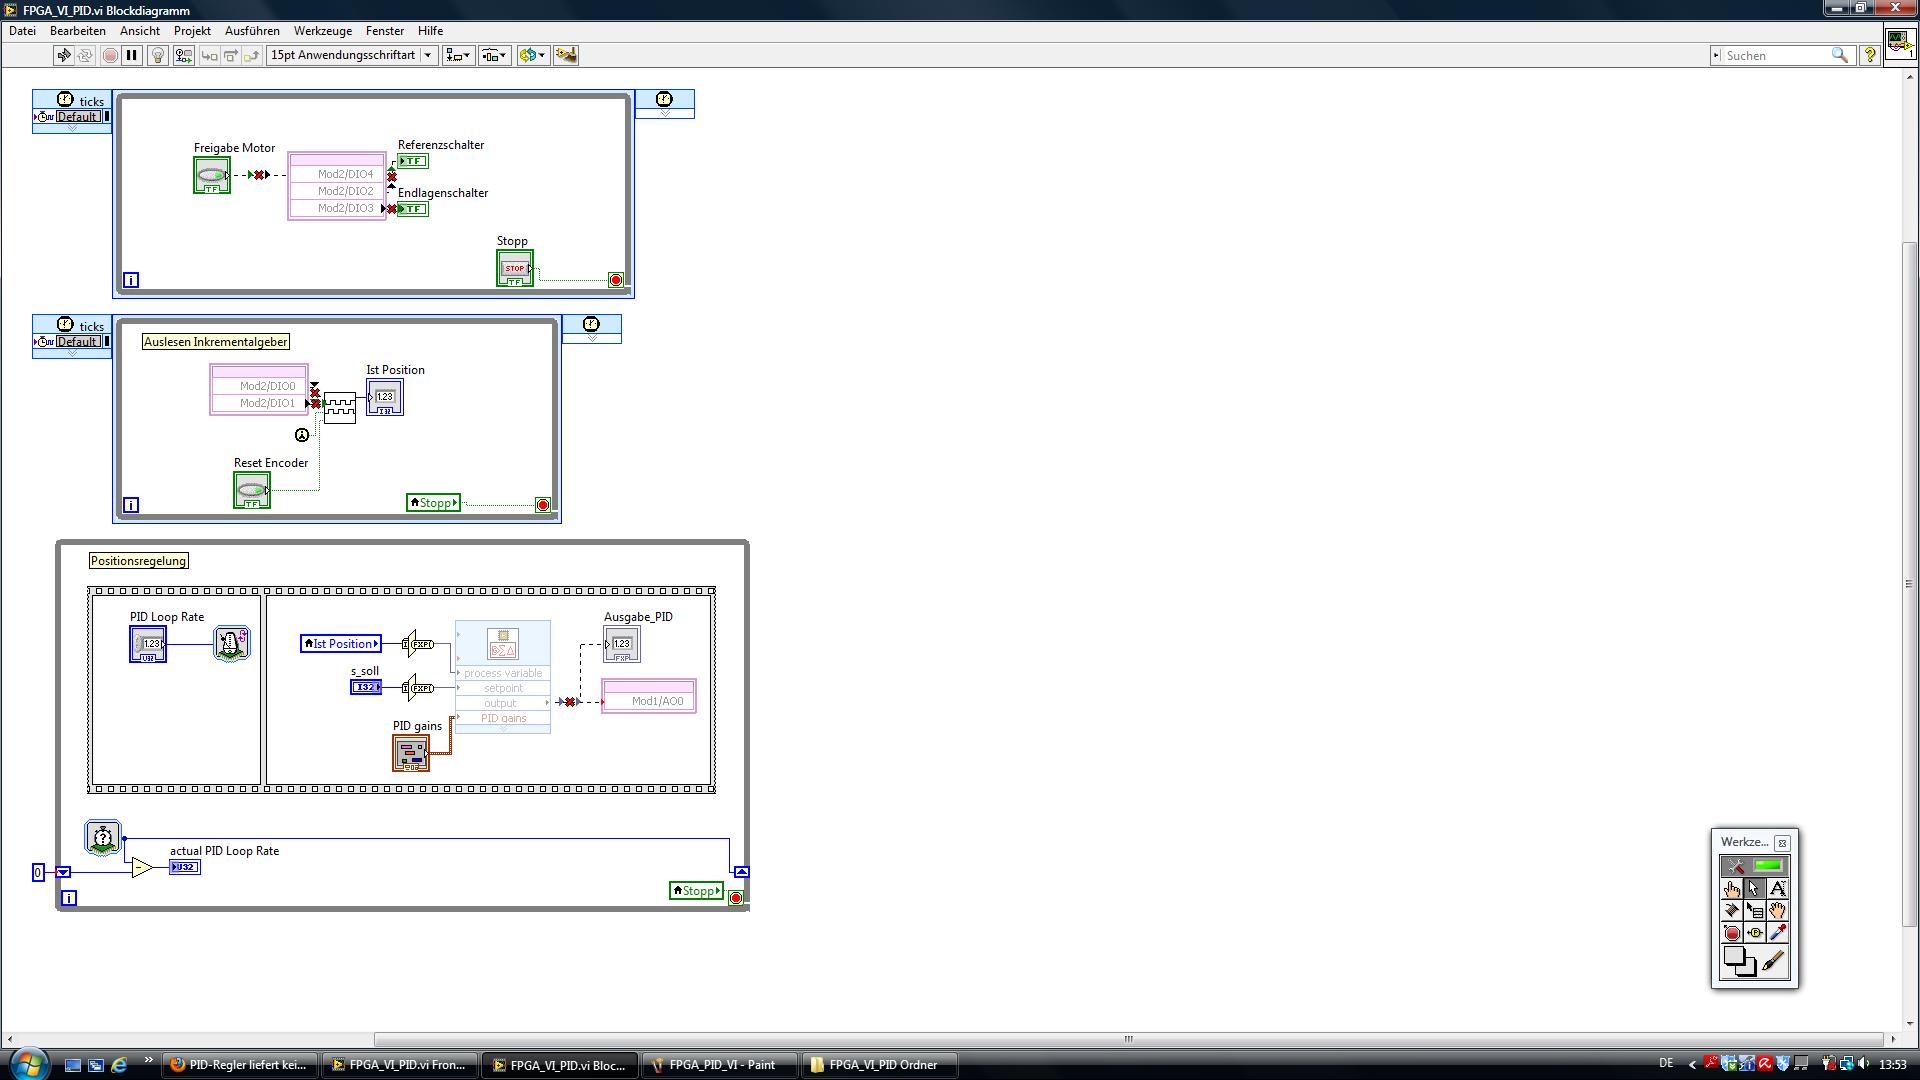
Task: Select the Operate finger tool
Action: click(x=1732, y=889)
